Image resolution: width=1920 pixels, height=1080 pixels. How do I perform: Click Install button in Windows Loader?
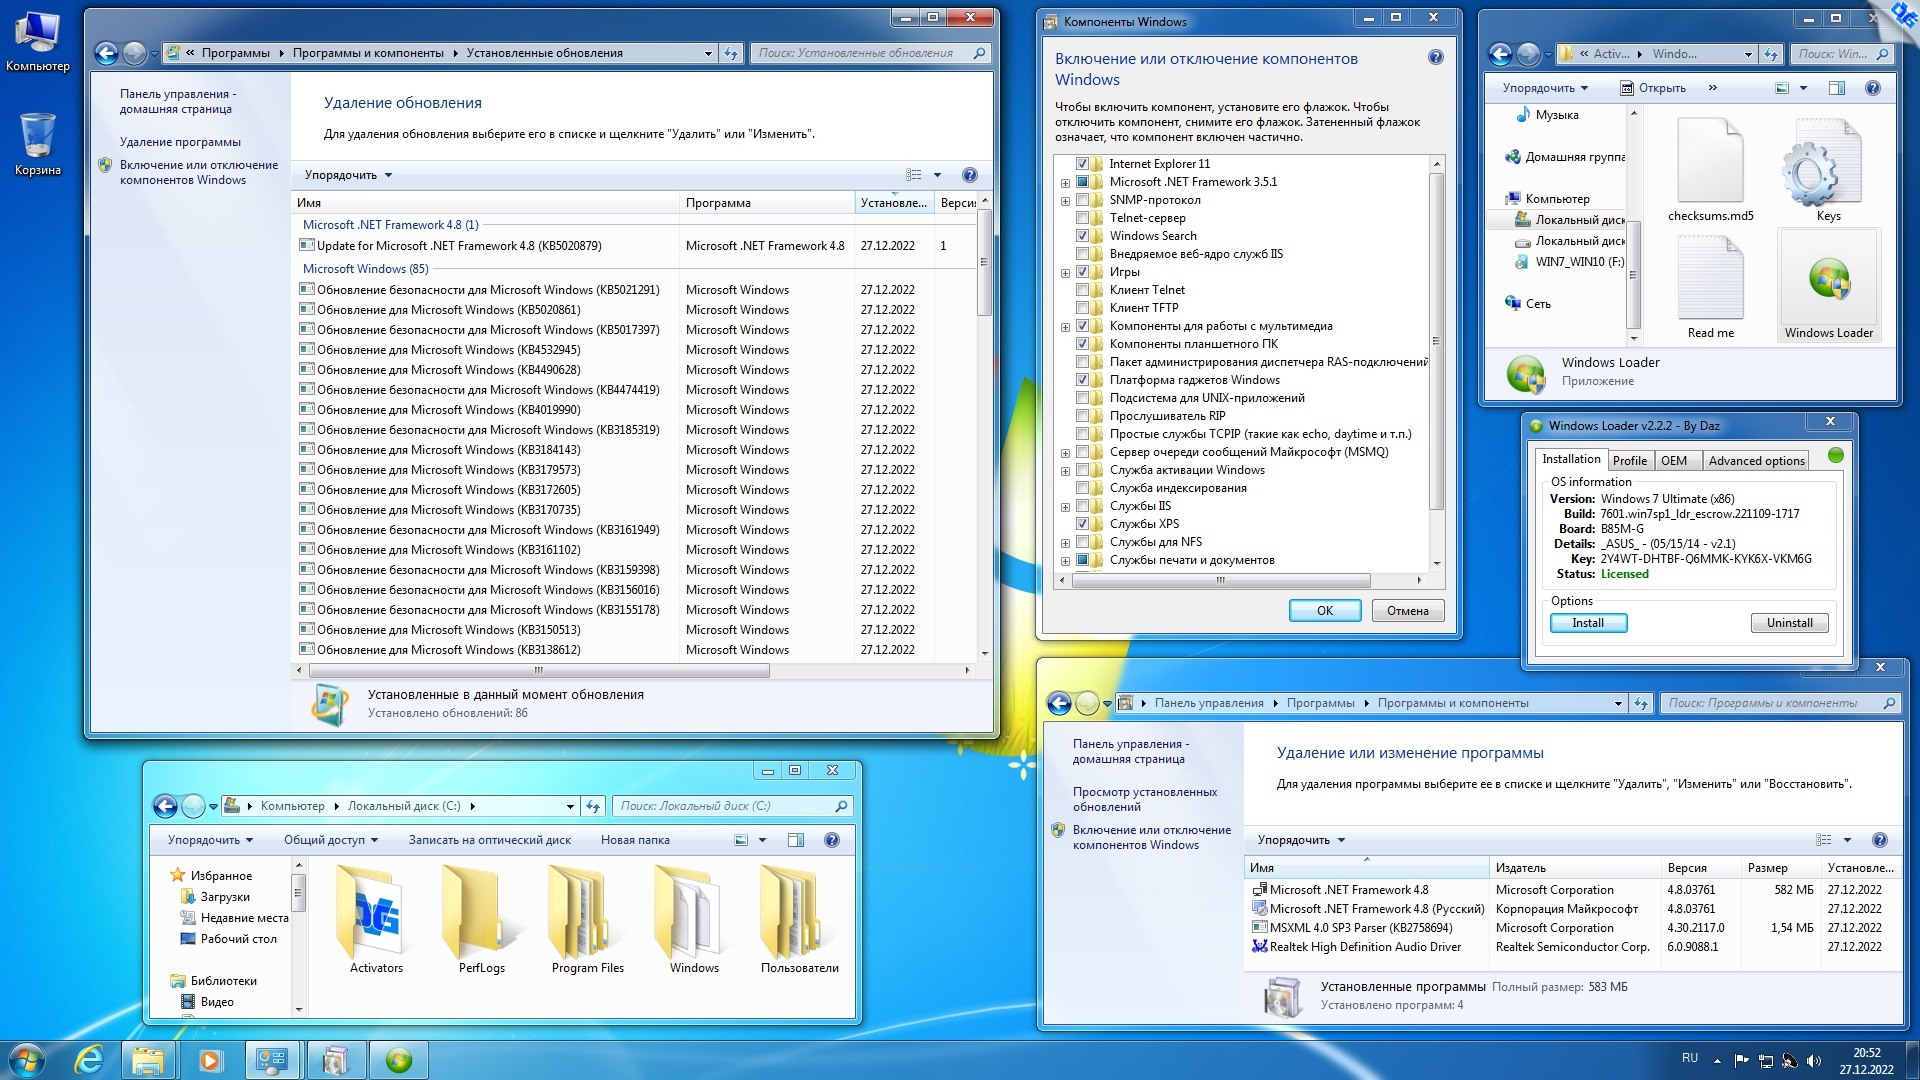(1588, 623)
